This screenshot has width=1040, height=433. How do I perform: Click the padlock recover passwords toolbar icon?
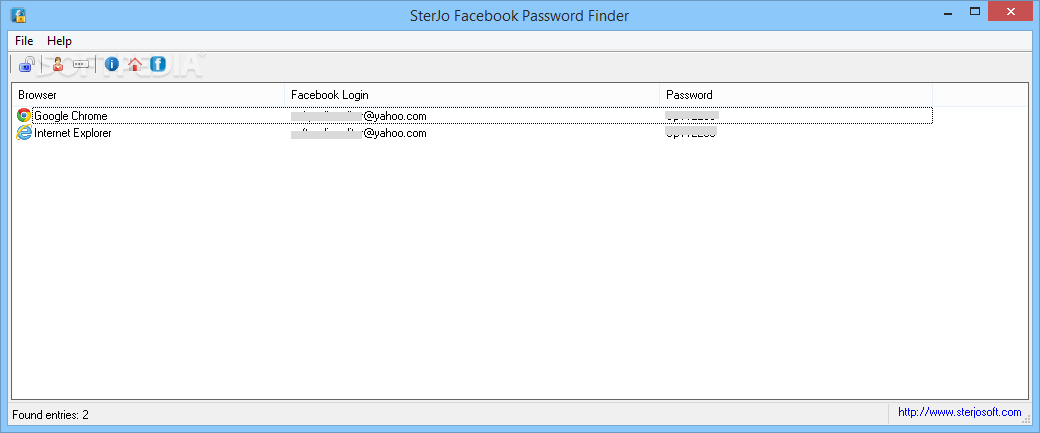coord(27,65)
